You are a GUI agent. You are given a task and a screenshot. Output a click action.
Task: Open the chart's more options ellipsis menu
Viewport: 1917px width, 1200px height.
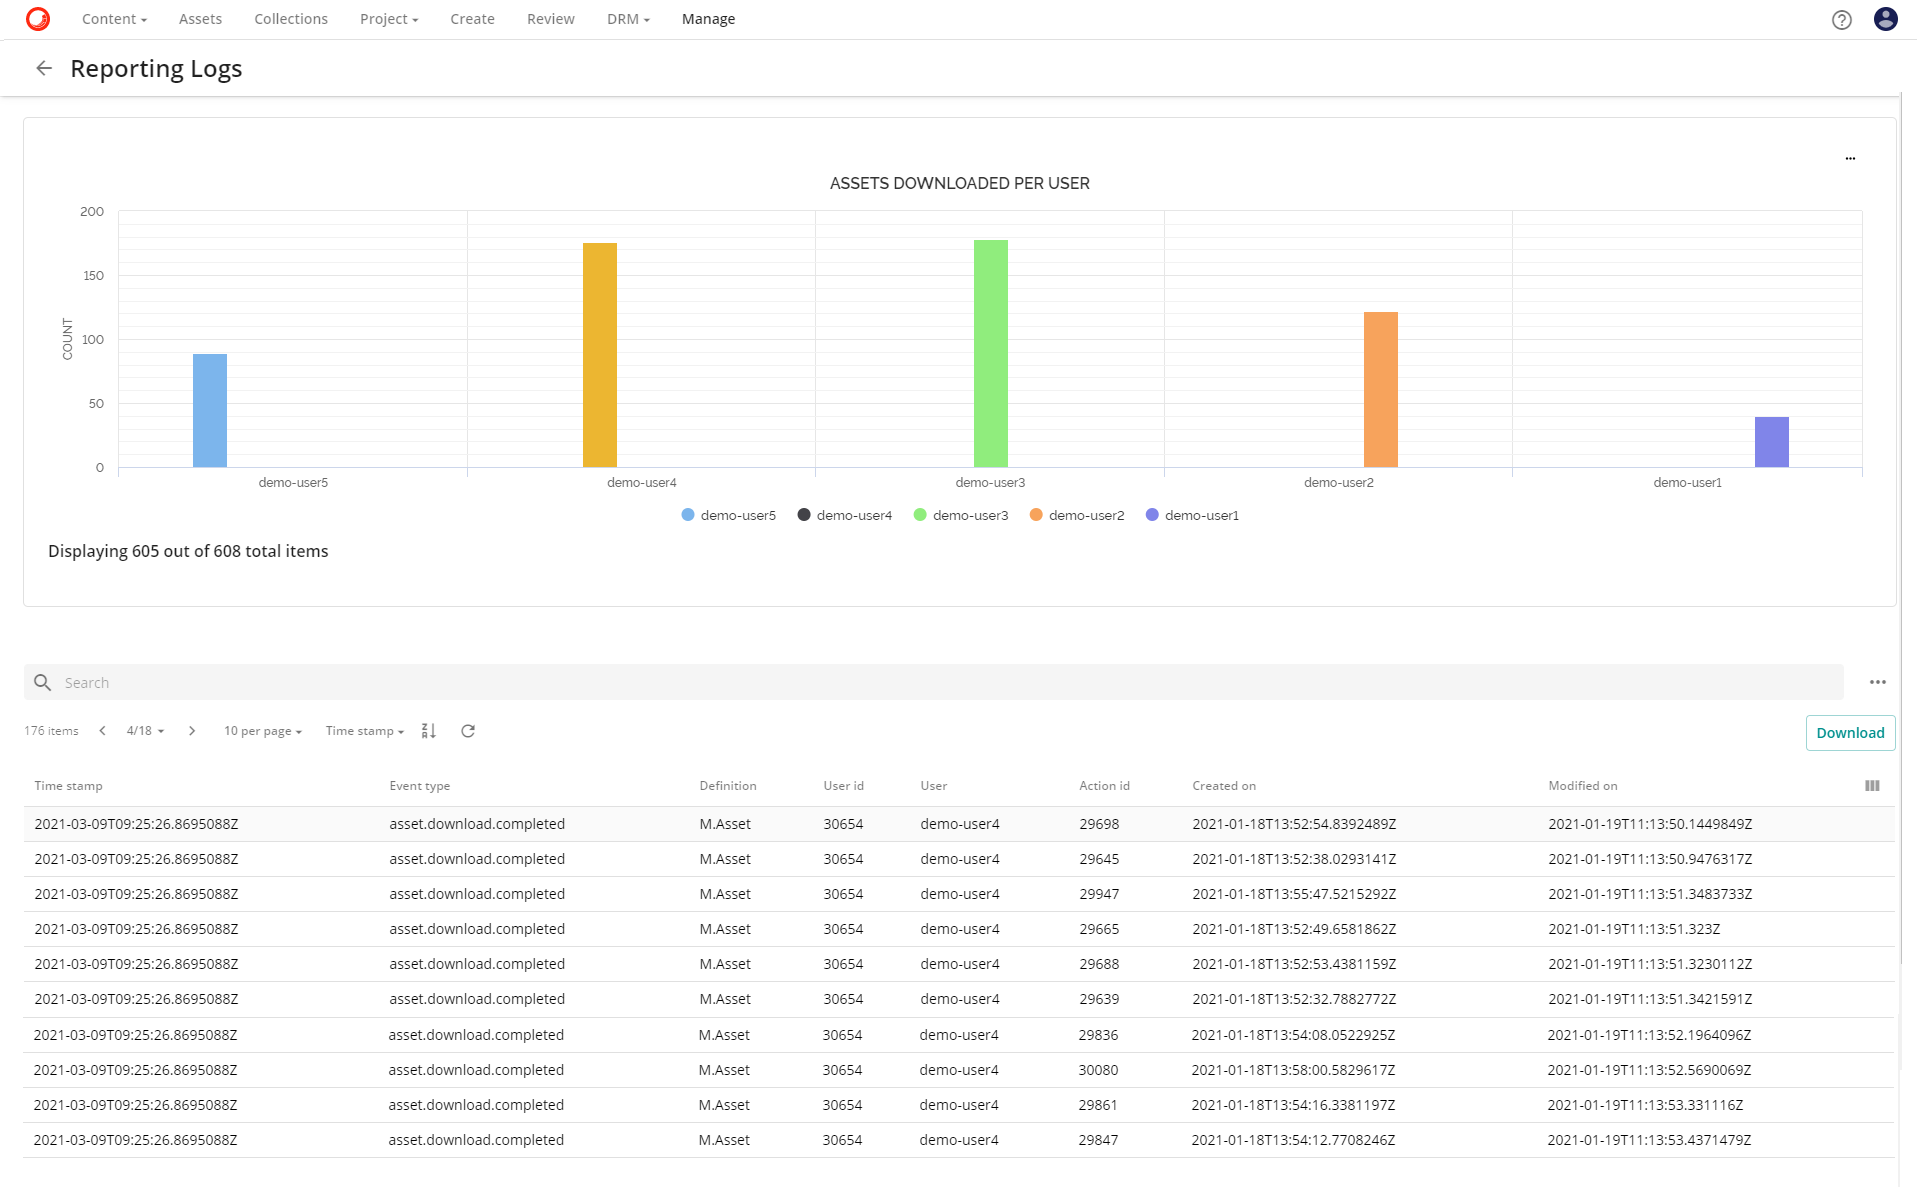pos(1849,158)
